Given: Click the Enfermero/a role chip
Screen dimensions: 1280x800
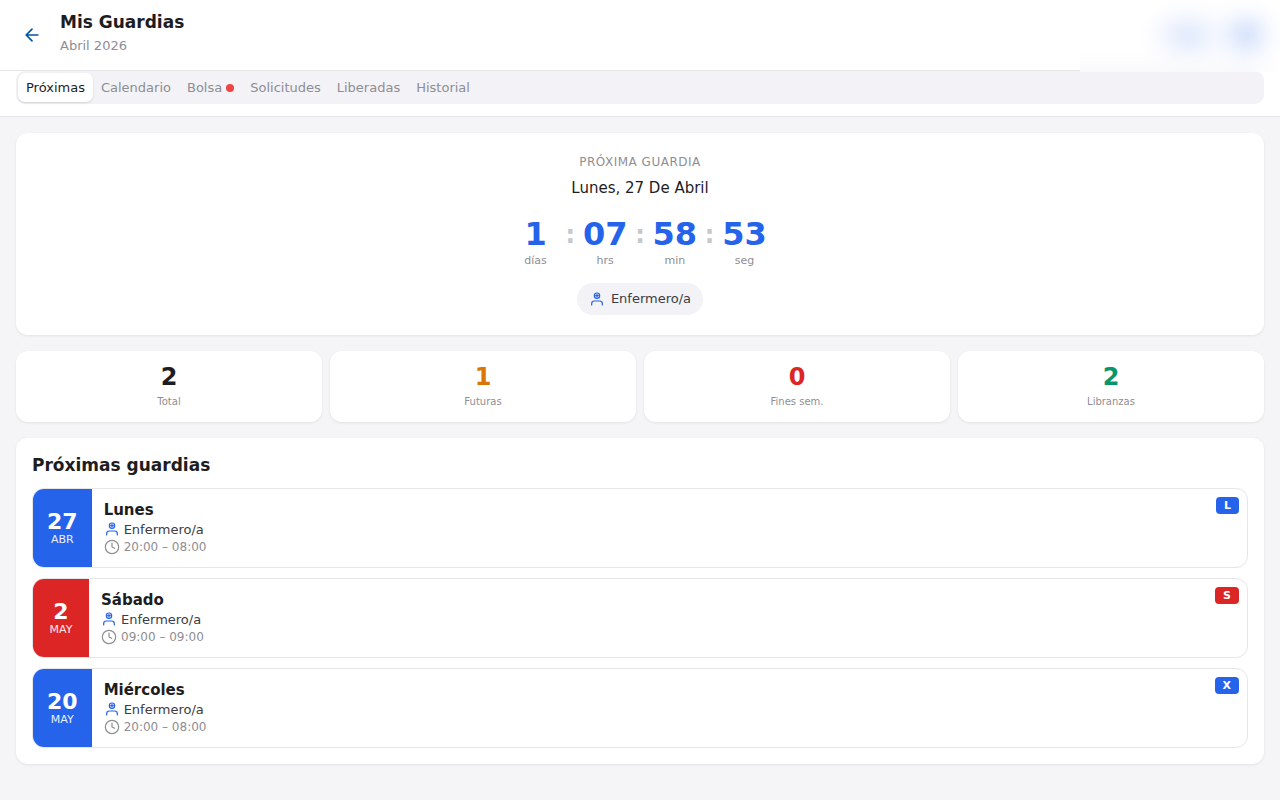Looking at the screenshot, I should [640, 299].
